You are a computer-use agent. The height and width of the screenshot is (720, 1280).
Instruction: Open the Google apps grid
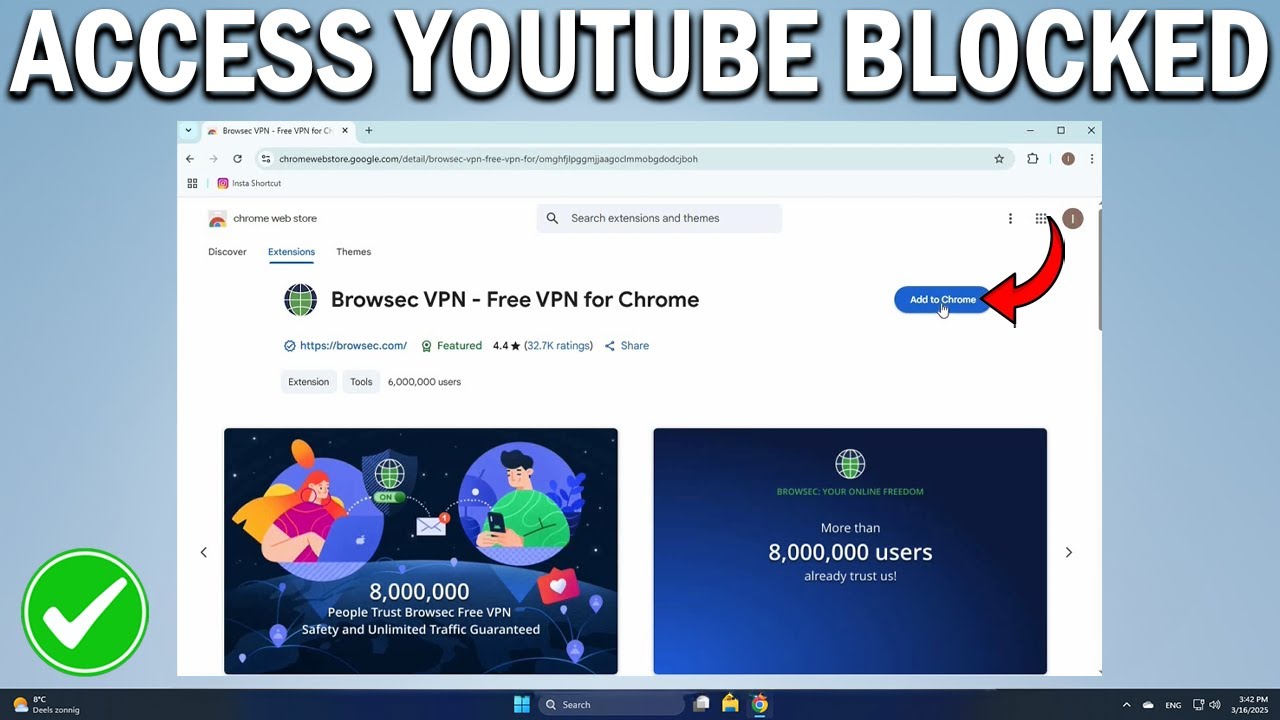point(1041,218)
